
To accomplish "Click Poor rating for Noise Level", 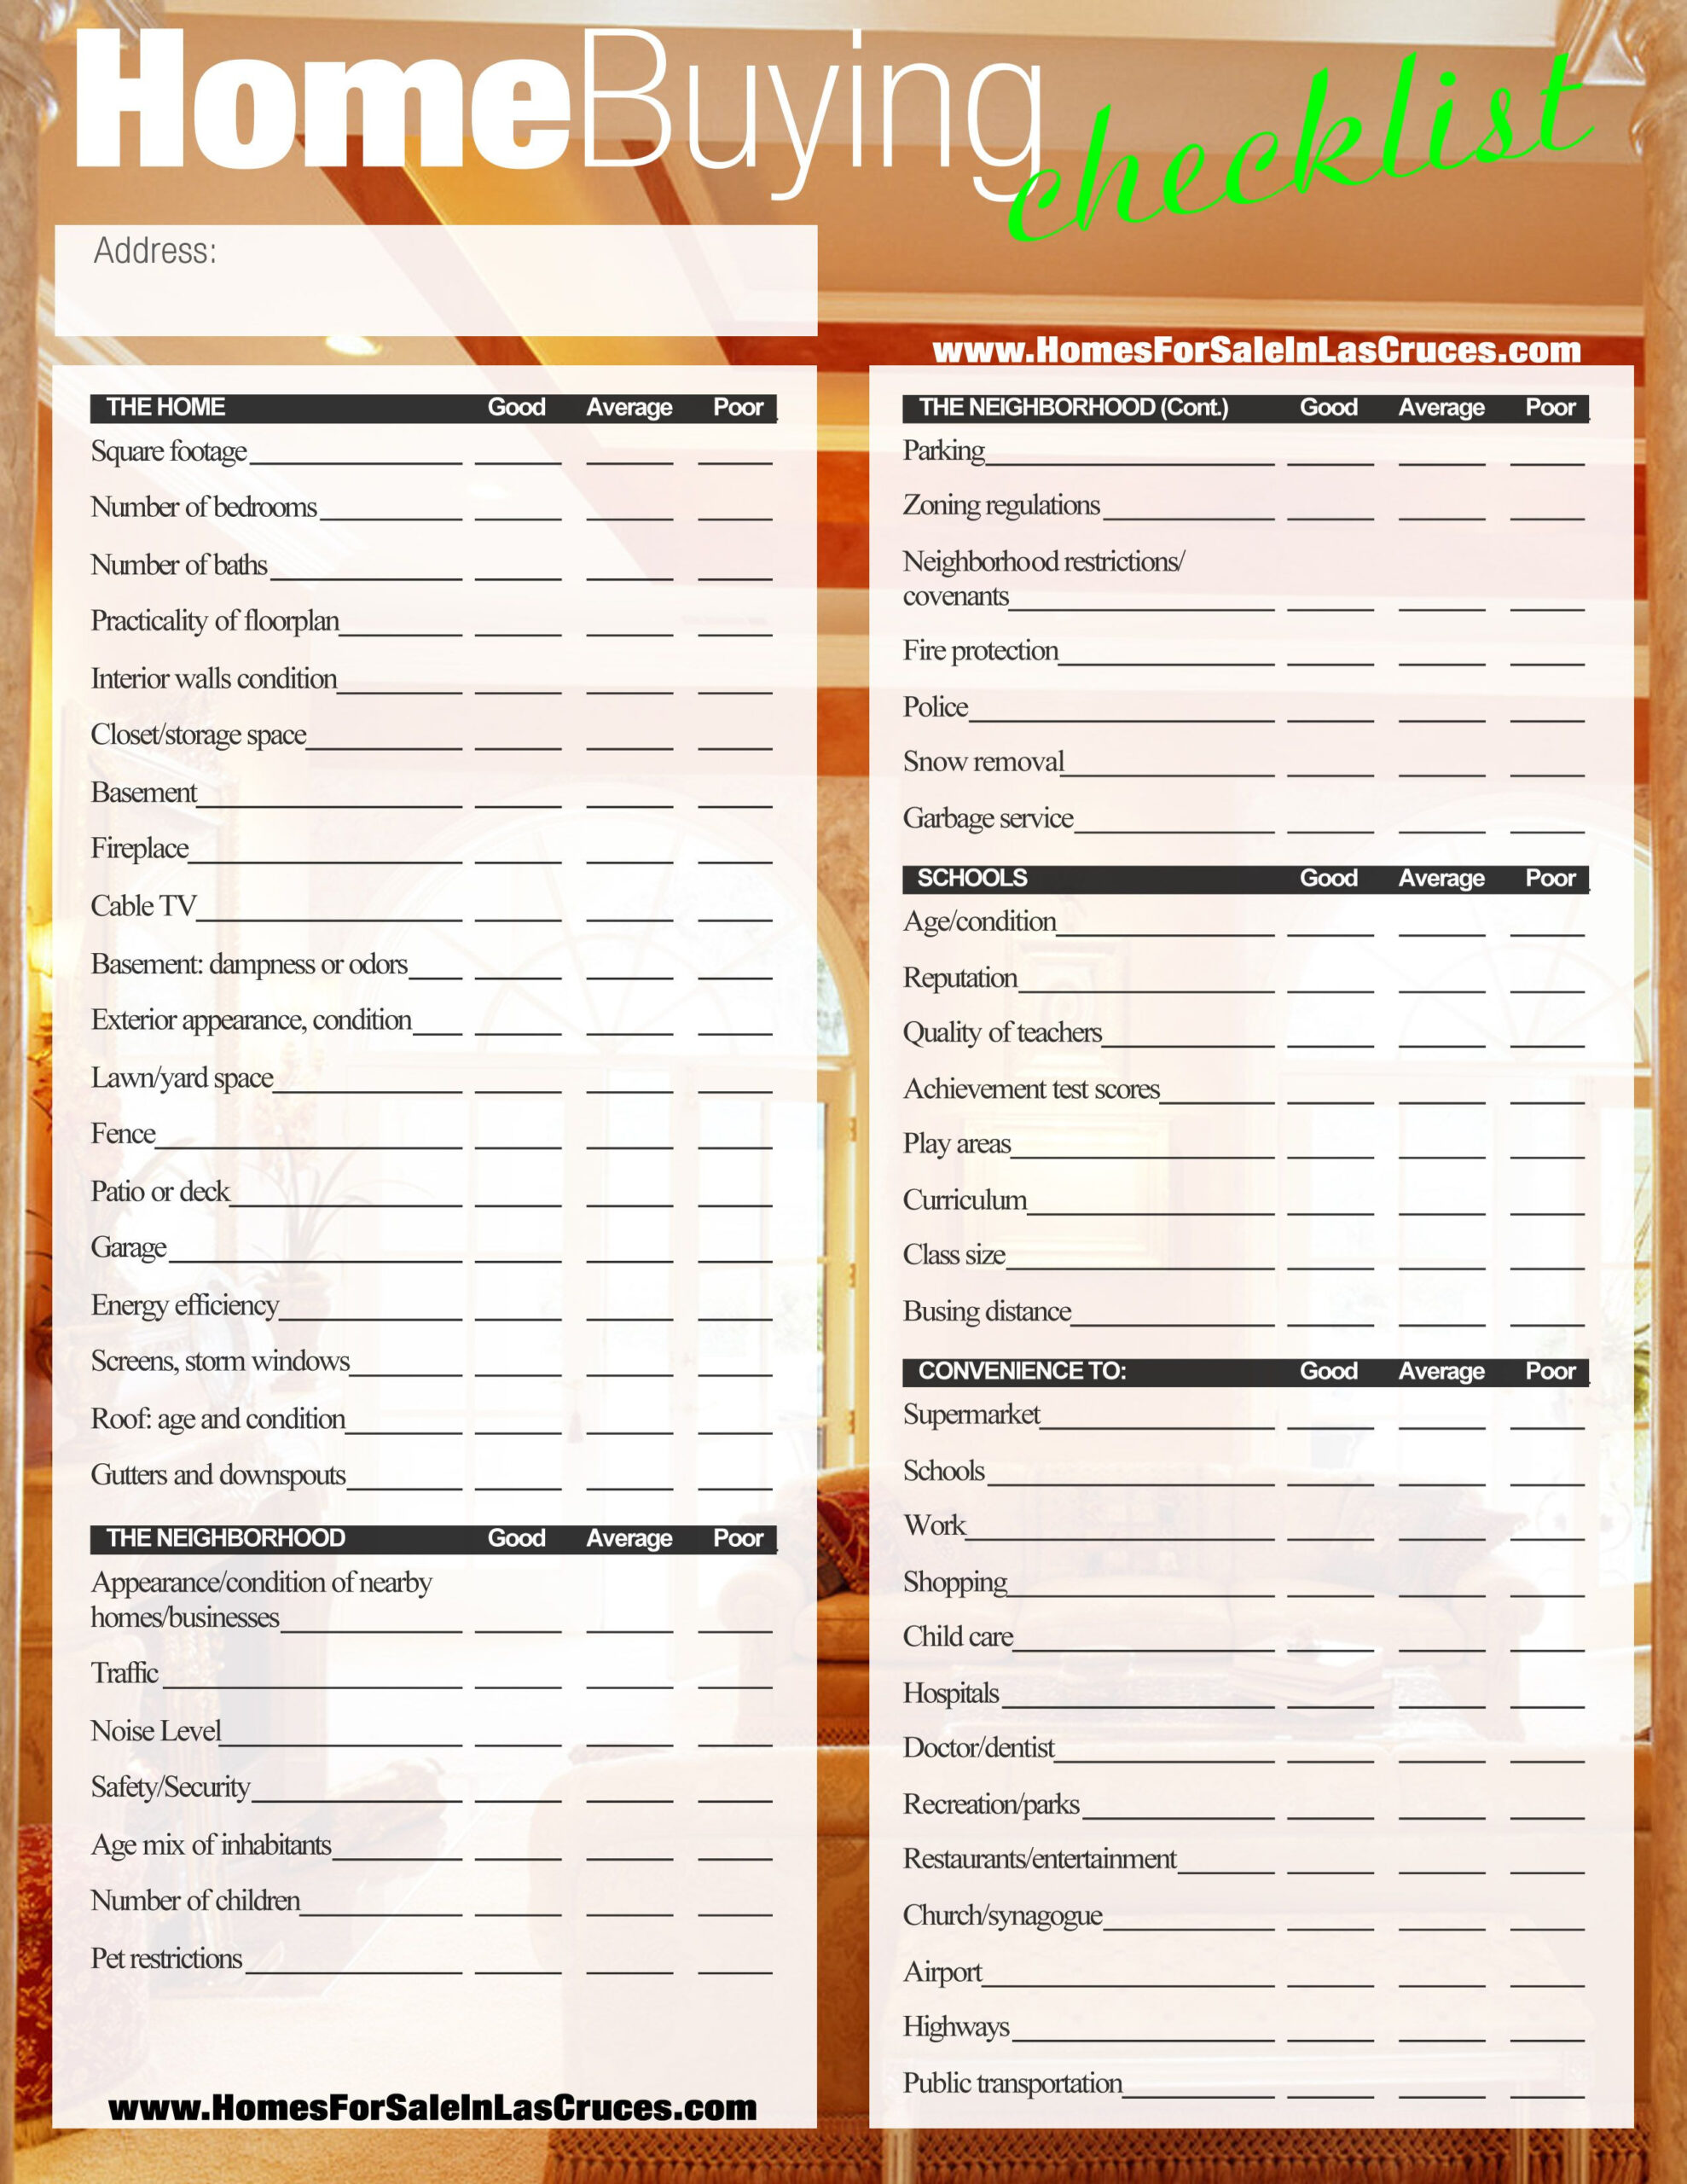I will 746,1732.
